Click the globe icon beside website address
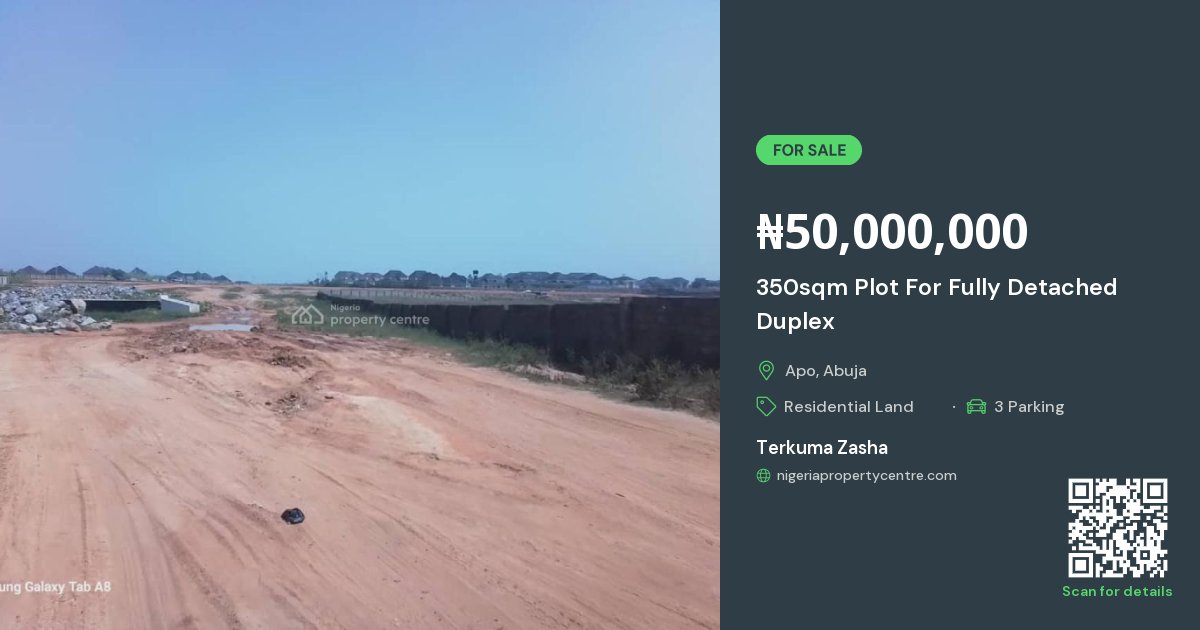Image resolution: width=1200 pixels, height=630 pixels. [764, 476]
